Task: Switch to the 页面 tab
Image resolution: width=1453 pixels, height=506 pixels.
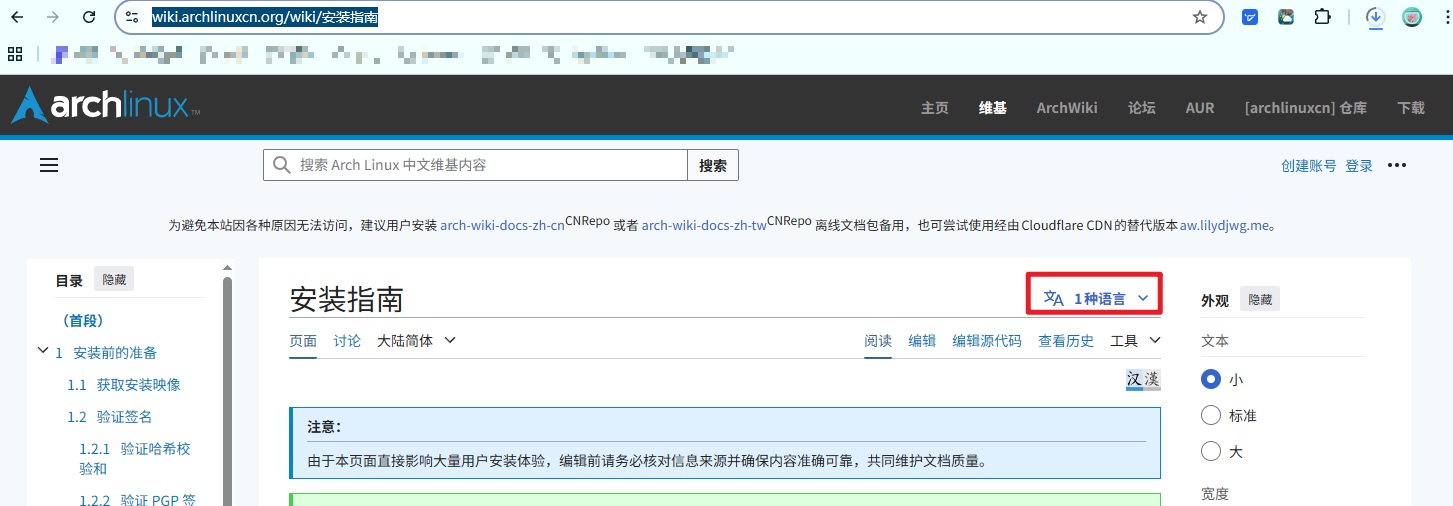Action: coord(303,341)
